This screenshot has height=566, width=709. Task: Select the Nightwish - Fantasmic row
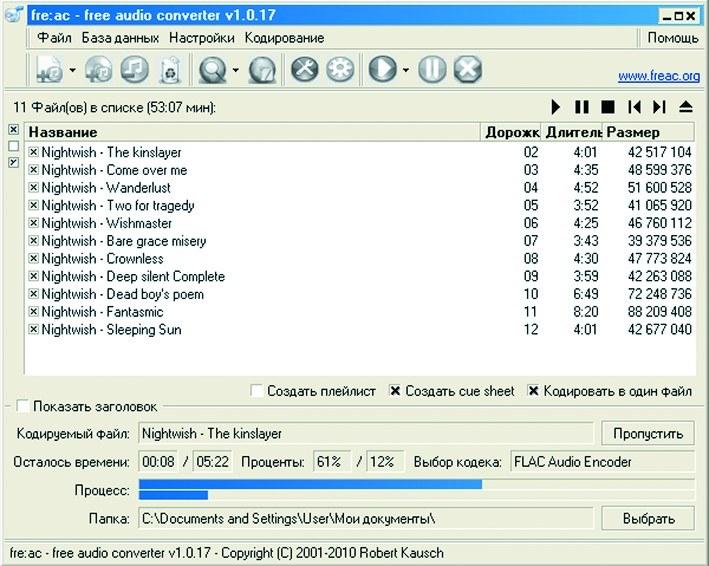[x=360, y=312]
